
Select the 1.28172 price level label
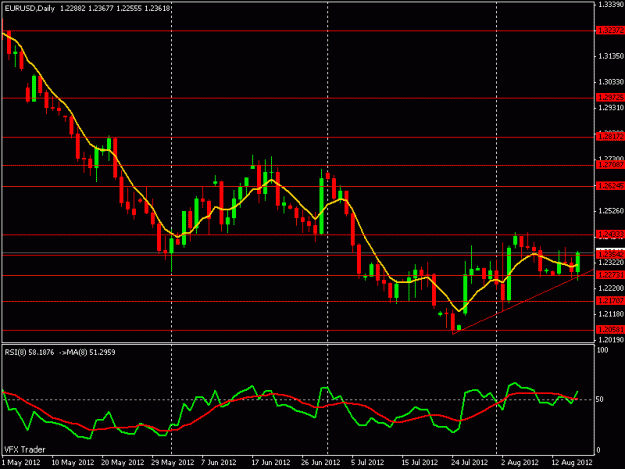pyautogui.click(x=610, y=137)
